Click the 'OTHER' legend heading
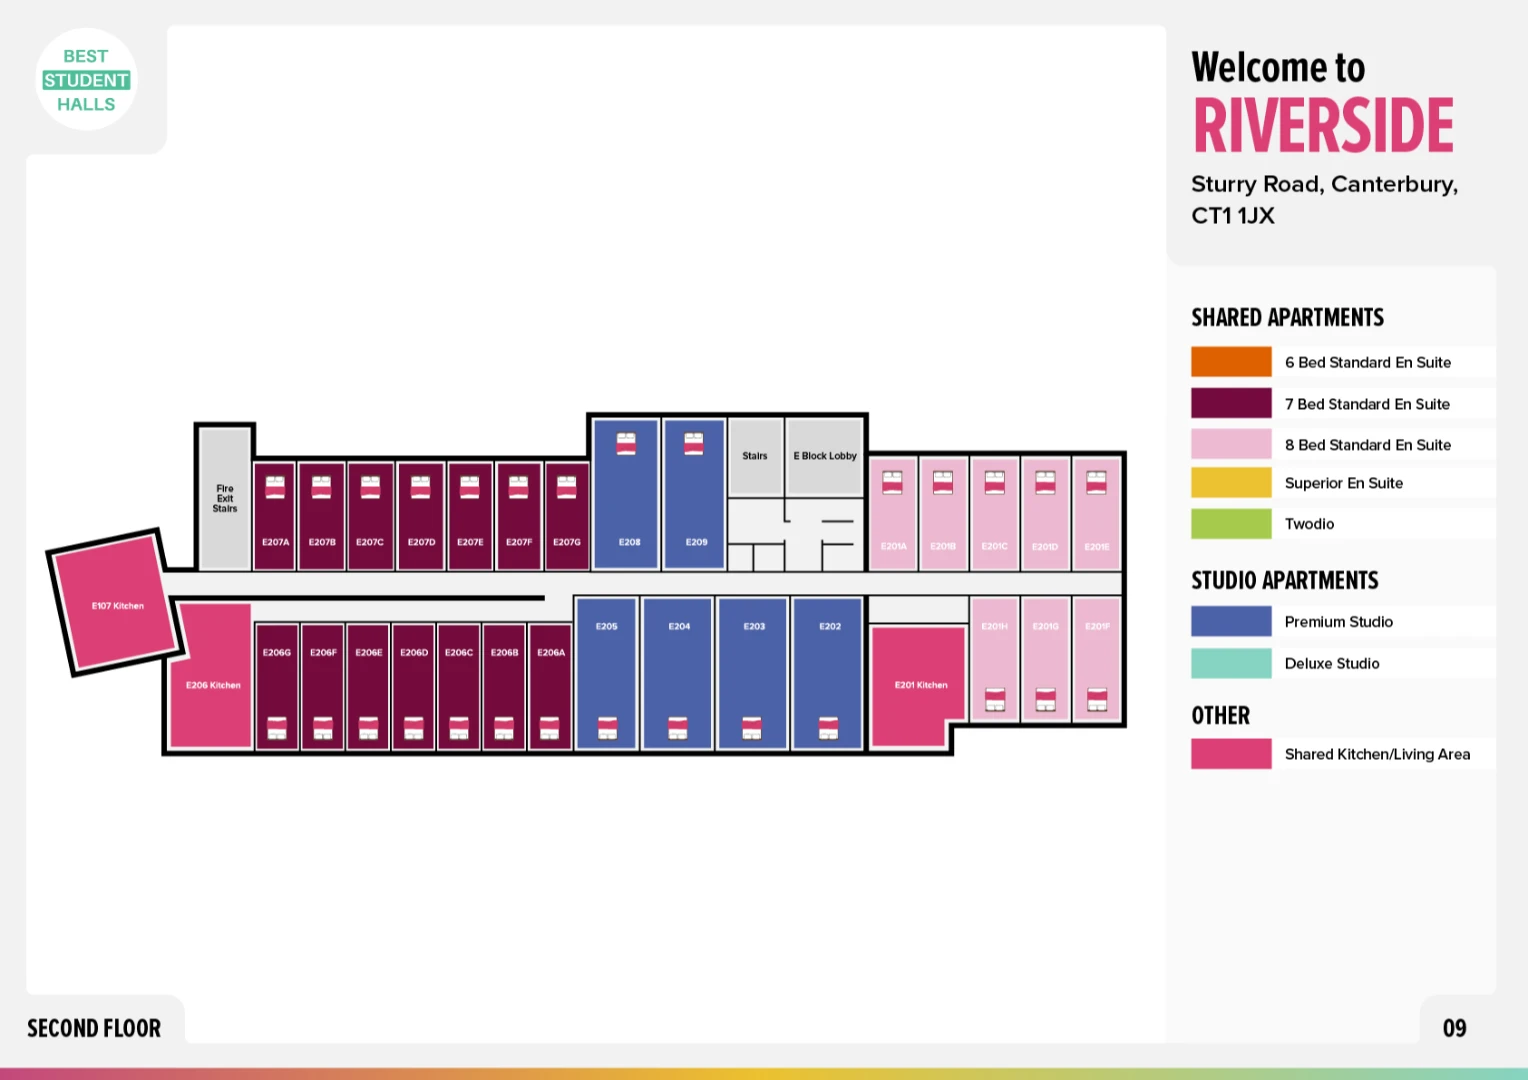 [1221, 716]
